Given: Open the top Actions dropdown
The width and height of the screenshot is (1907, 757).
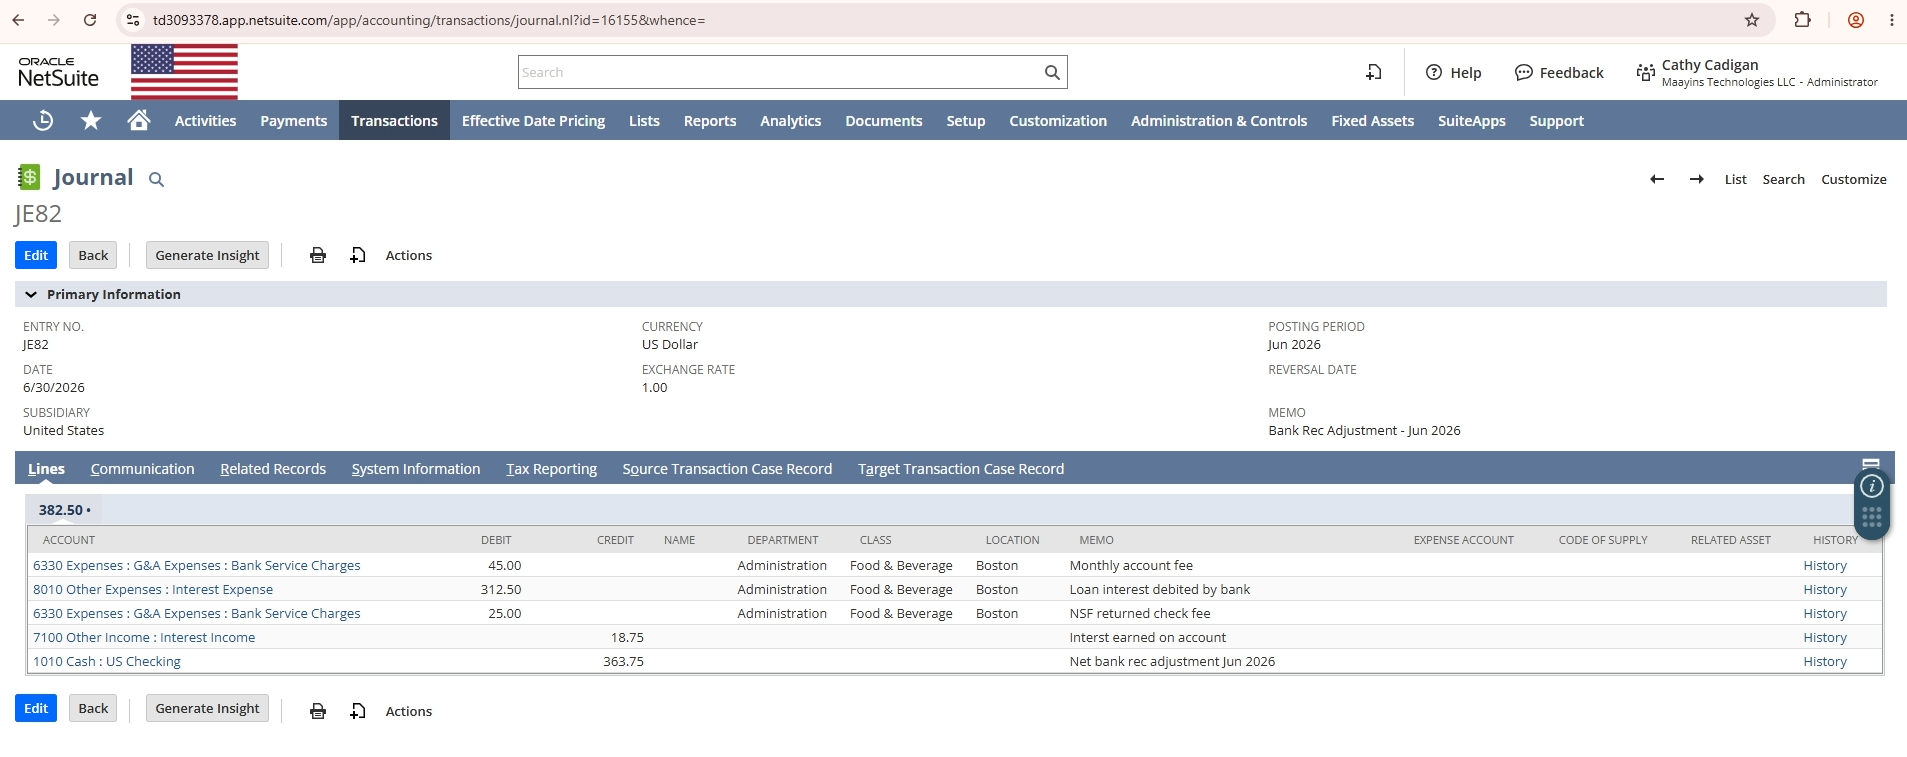Looking at the screenshot, I should pyautogui.click(x=409, y=255).
